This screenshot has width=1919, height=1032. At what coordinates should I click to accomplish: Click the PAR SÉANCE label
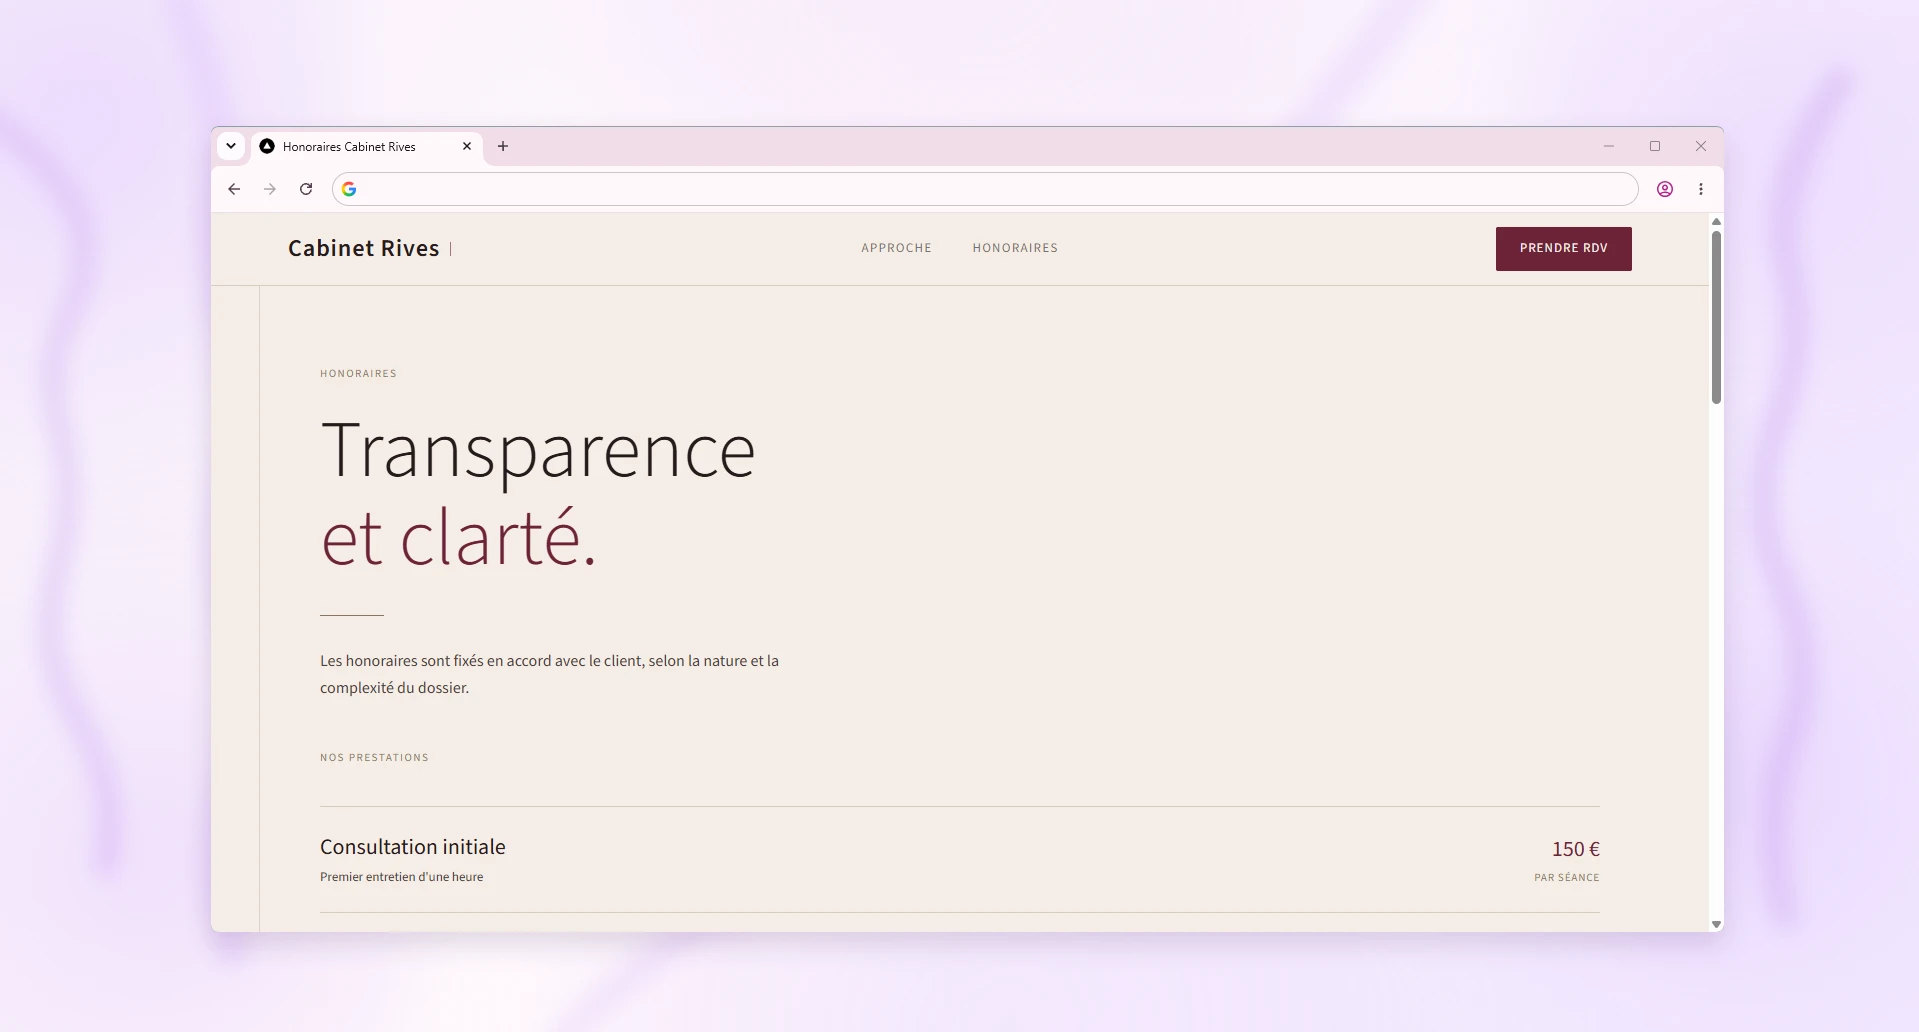tap(1567, 877)
